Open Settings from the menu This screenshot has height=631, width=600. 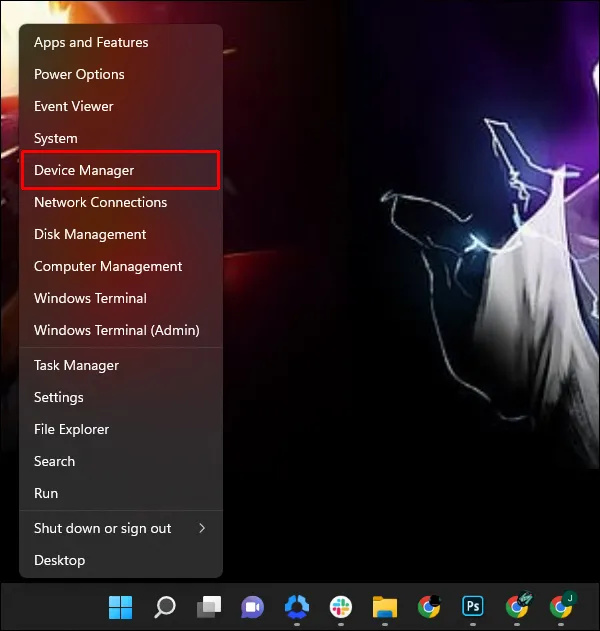tap(121, 398)
